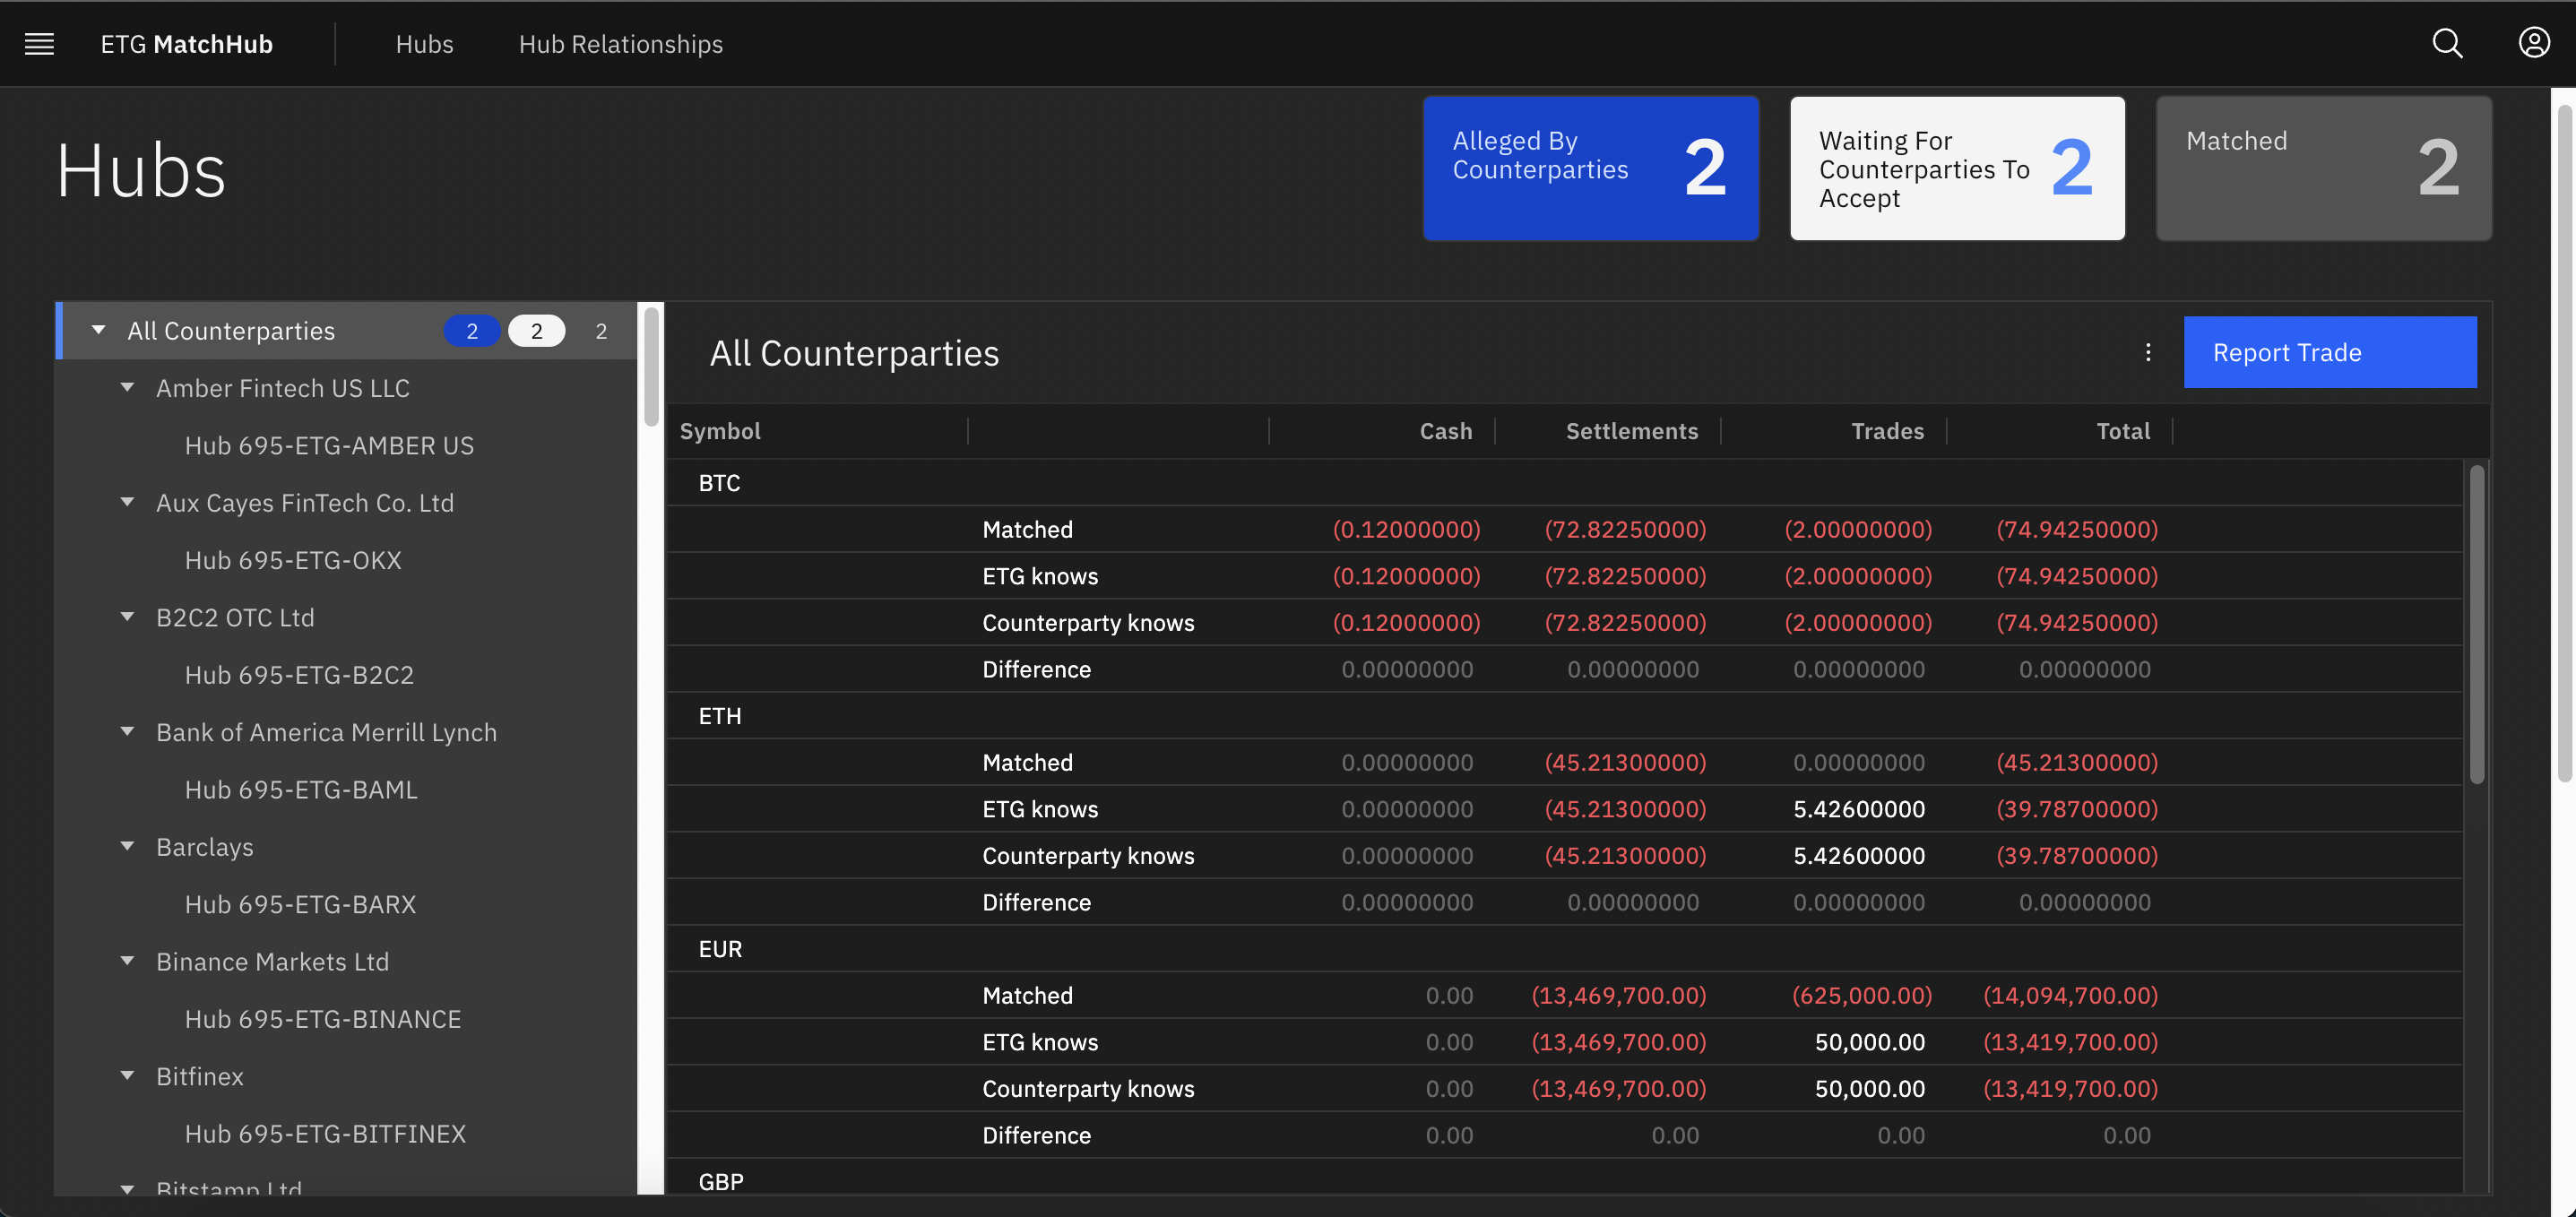Collapse the Aux Cayes FinTech Co. Ltd node
This screenshot has height=1217, width=2576.
coord(127,503)
